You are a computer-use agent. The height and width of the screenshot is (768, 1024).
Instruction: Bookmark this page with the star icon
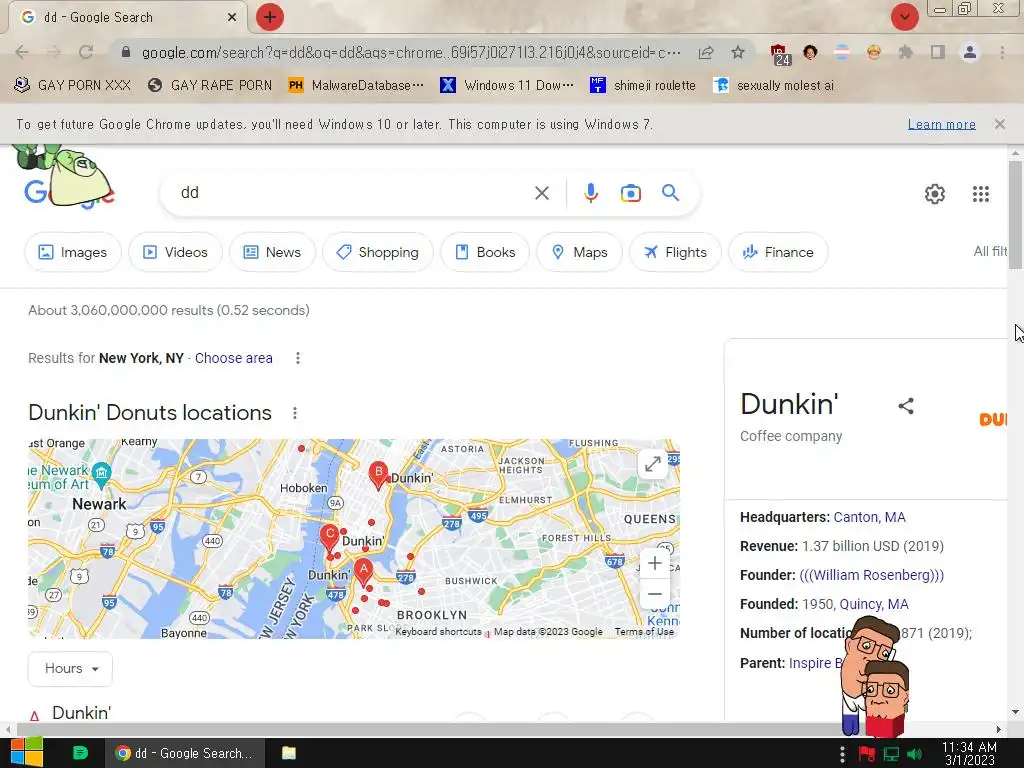738,52
